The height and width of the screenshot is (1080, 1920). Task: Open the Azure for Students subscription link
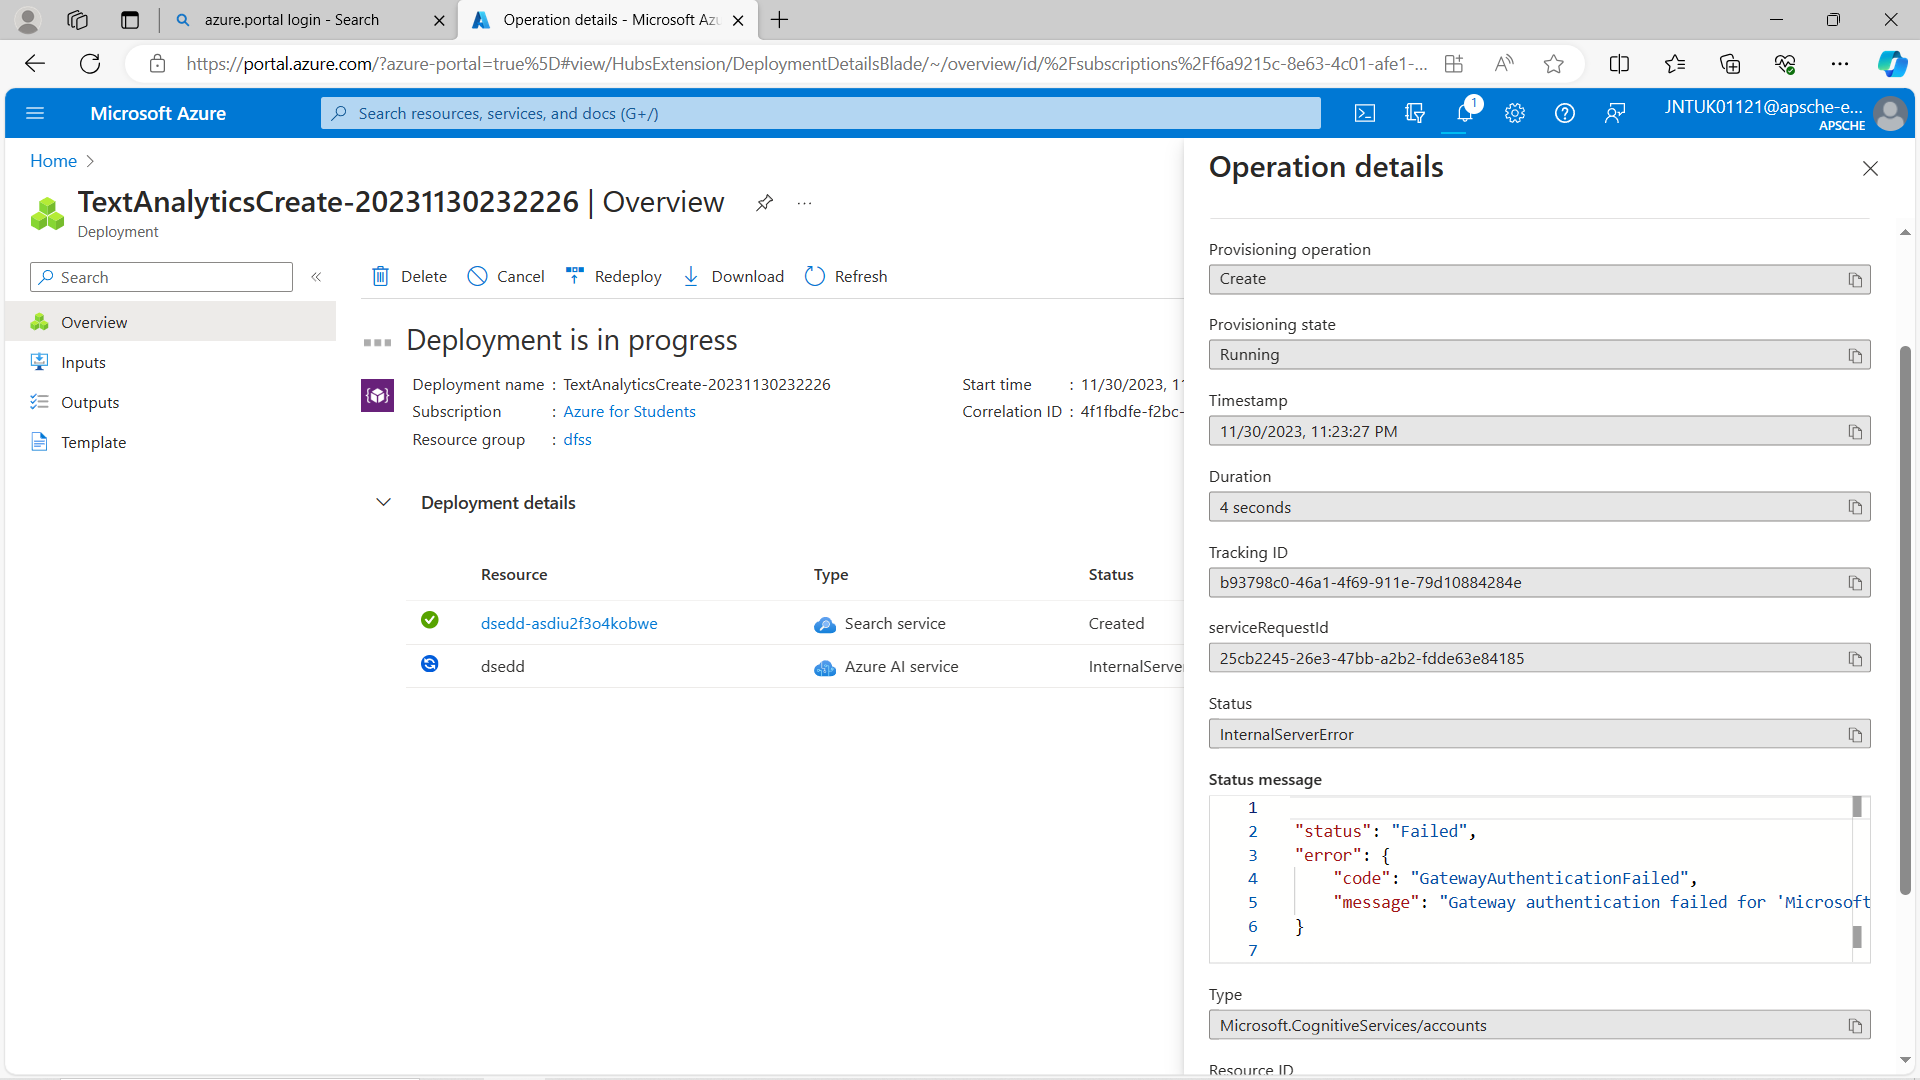(629, 412)
